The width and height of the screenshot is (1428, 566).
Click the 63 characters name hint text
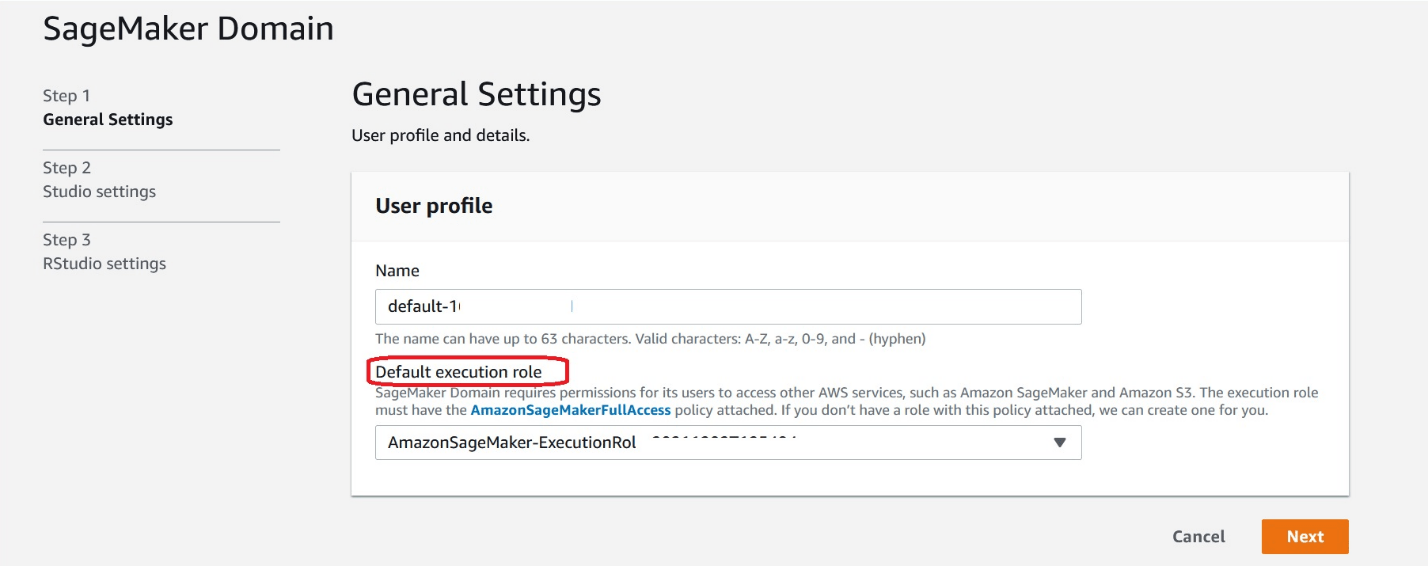pos(650,339)
